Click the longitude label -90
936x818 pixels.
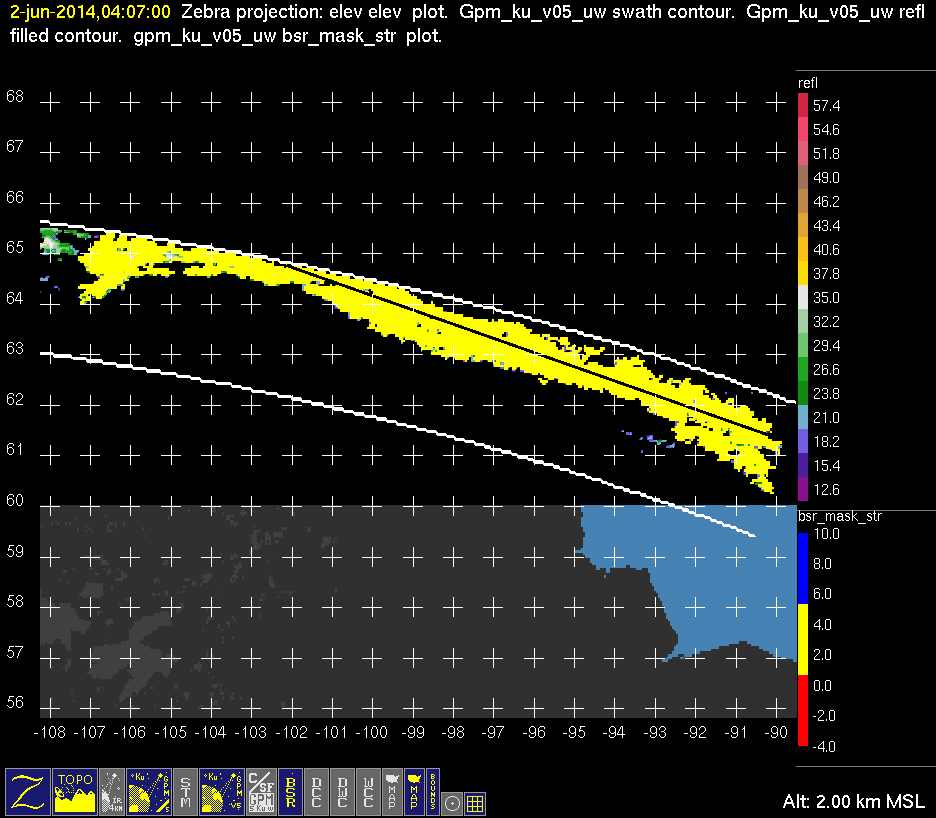click(x=775, y=733)
